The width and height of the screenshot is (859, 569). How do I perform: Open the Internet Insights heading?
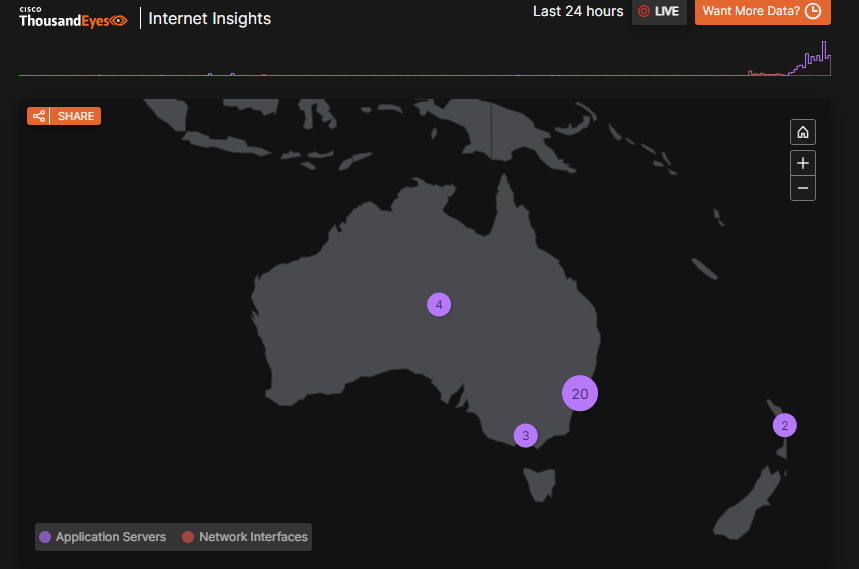pos(209,18)
